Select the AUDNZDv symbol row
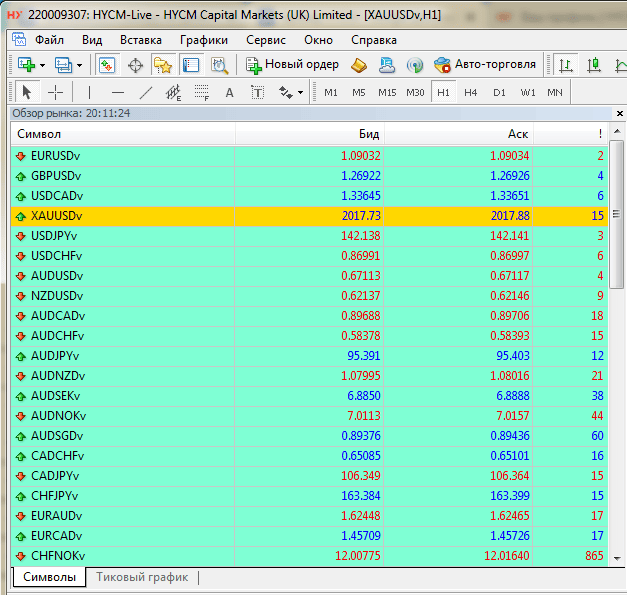Screen dimensions: 627x595 309,376
